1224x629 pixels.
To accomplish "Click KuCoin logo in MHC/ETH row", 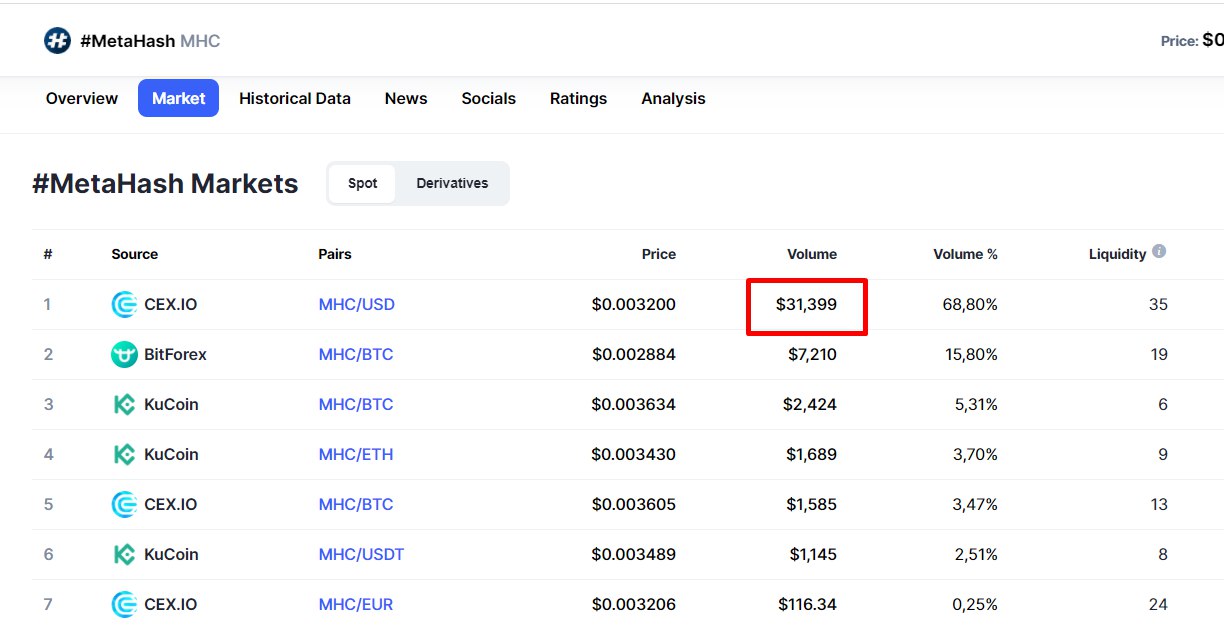I will point(124,454).
